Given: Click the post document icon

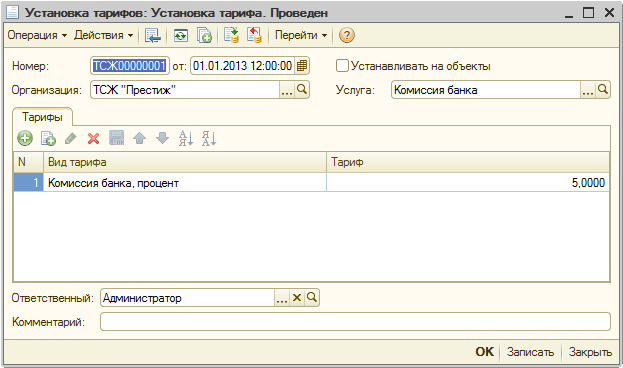Looking at the screenshot, I should (231, 35).
